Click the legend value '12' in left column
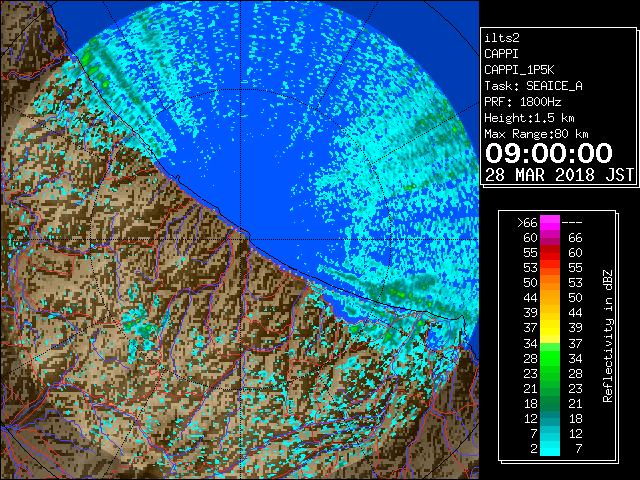 point(531,418)
